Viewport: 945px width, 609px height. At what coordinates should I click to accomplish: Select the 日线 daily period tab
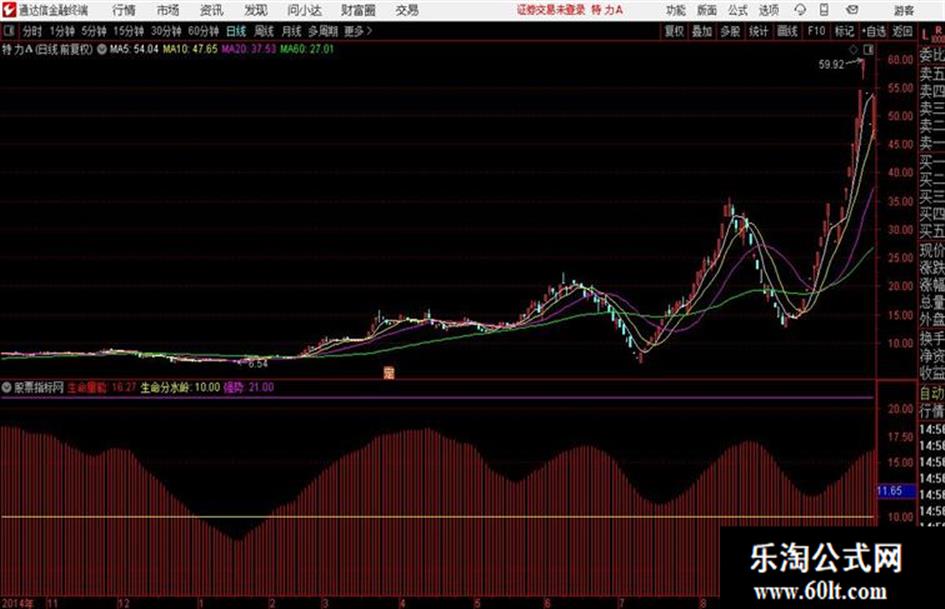236,31
